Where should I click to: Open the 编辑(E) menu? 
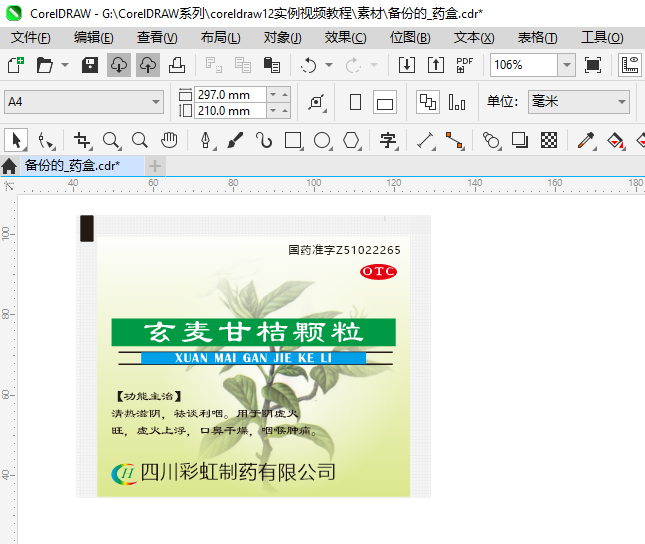click(x=93, y=38)
